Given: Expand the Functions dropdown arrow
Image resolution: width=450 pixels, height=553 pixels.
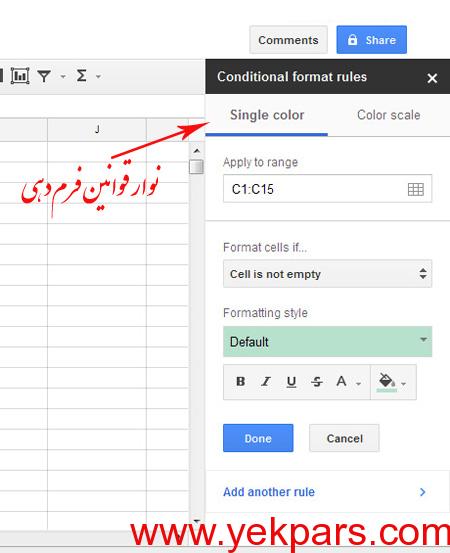Looking at the screenshot, I should 98,76.
